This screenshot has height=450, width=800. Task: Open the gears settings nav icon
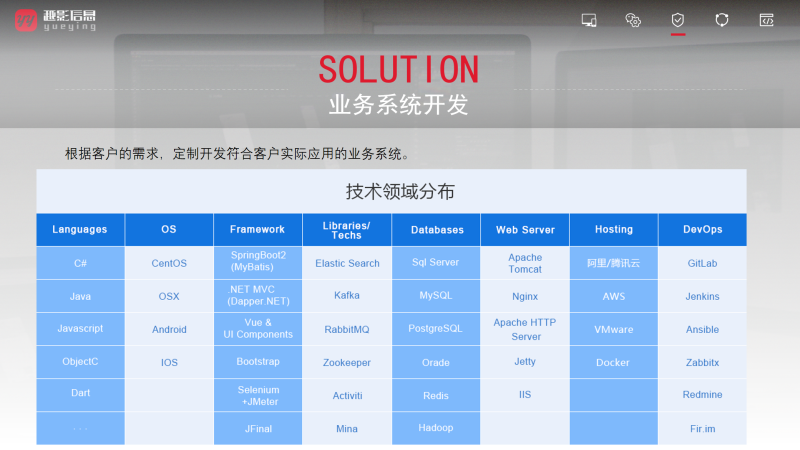coord(633,20)
